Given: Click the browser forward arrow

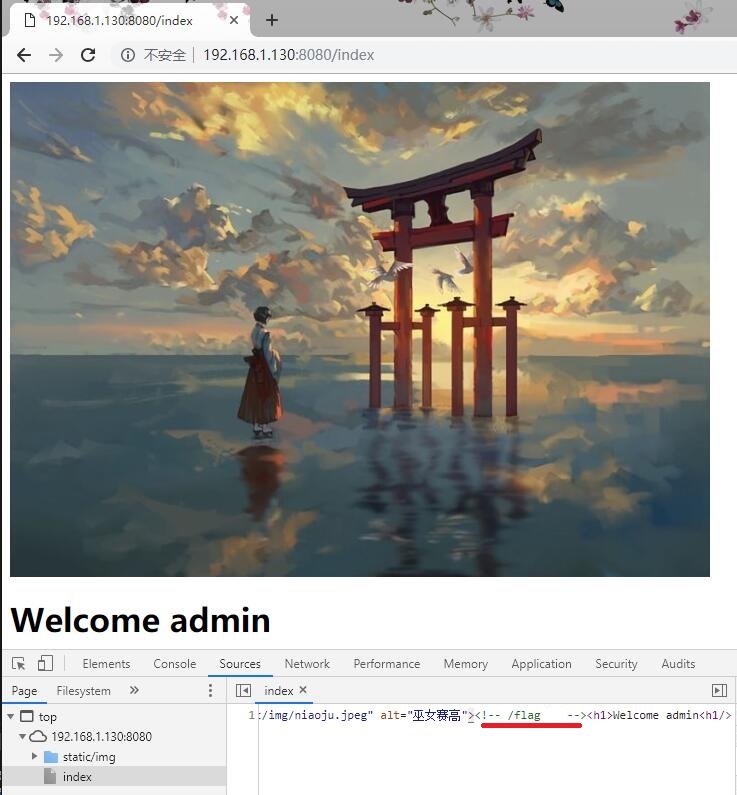Looking at the screenshot, I should (x=56, y=55).
